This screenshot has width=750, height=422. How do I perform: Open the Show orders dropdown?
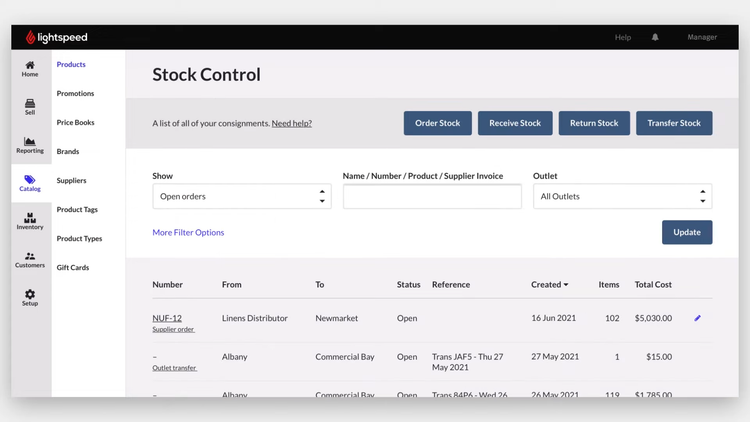tap(241, 197)
